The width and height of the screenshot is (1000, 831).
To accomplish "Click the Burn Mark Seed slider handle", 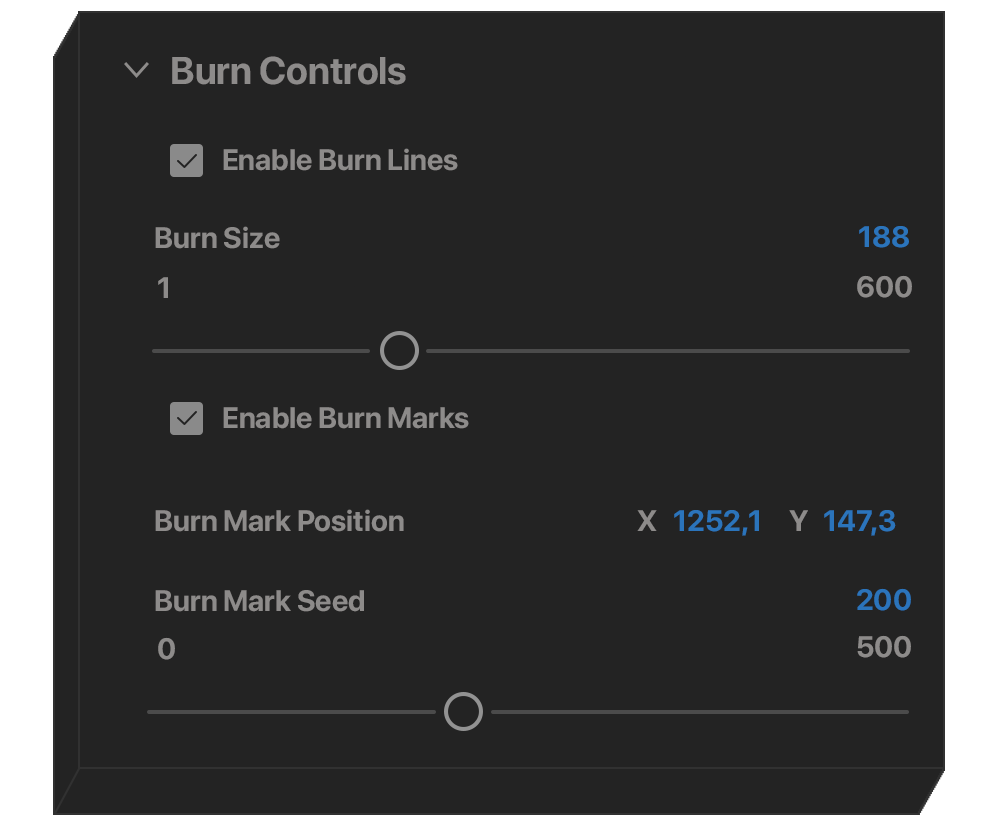I will [463, 712].
